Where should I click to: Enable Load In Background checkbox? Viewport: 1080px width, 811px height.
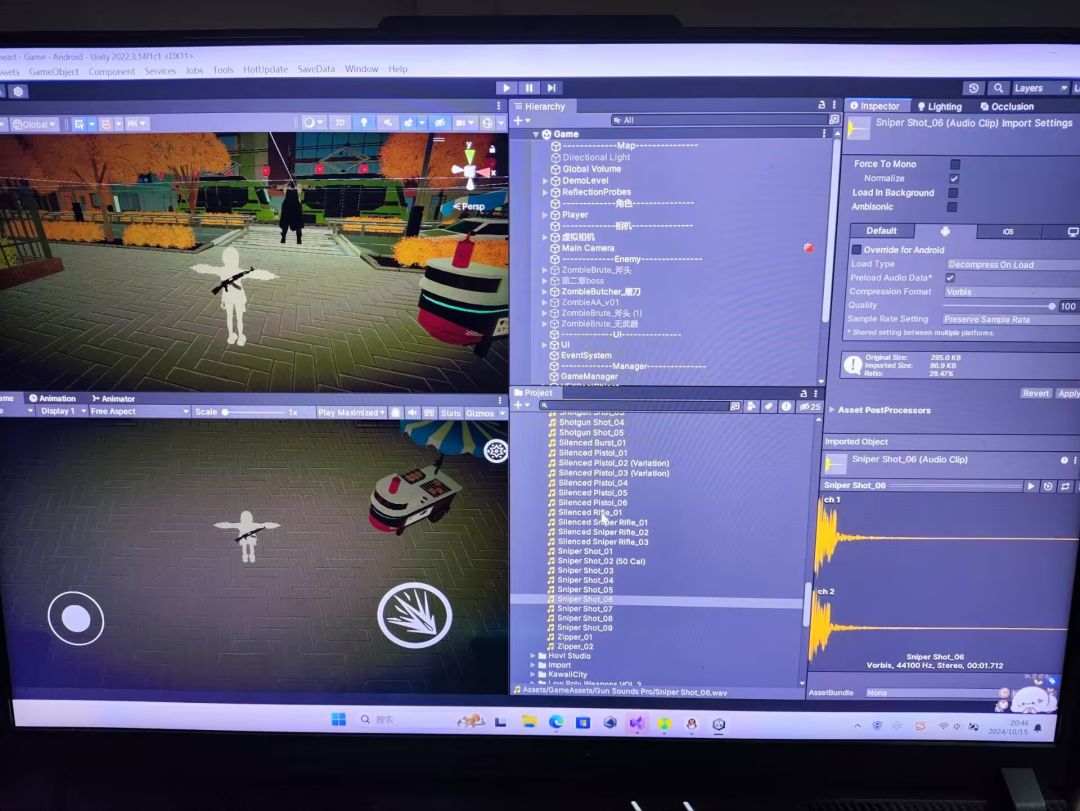[953, 193]
